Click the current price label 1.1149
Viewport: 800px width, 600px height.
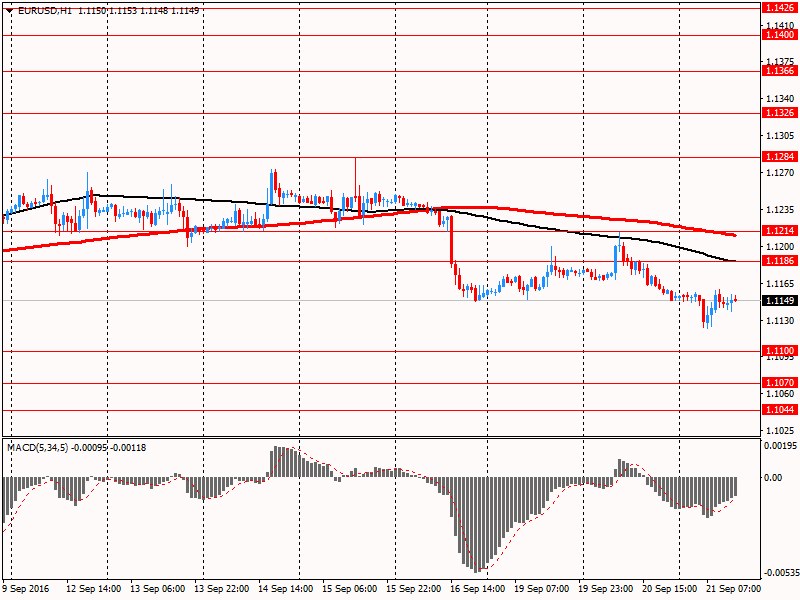coord(780,301)
